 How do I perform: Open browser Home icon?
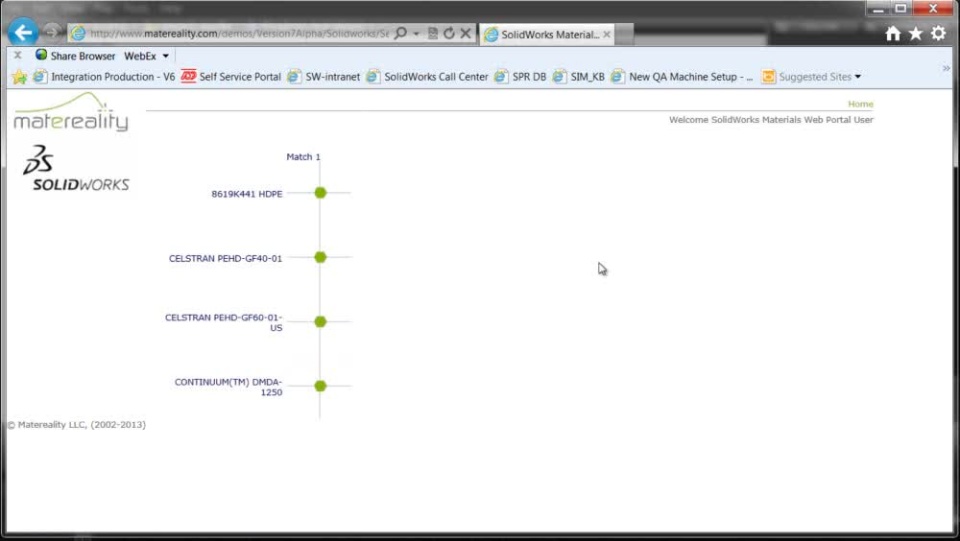click(x=893, y=34)
